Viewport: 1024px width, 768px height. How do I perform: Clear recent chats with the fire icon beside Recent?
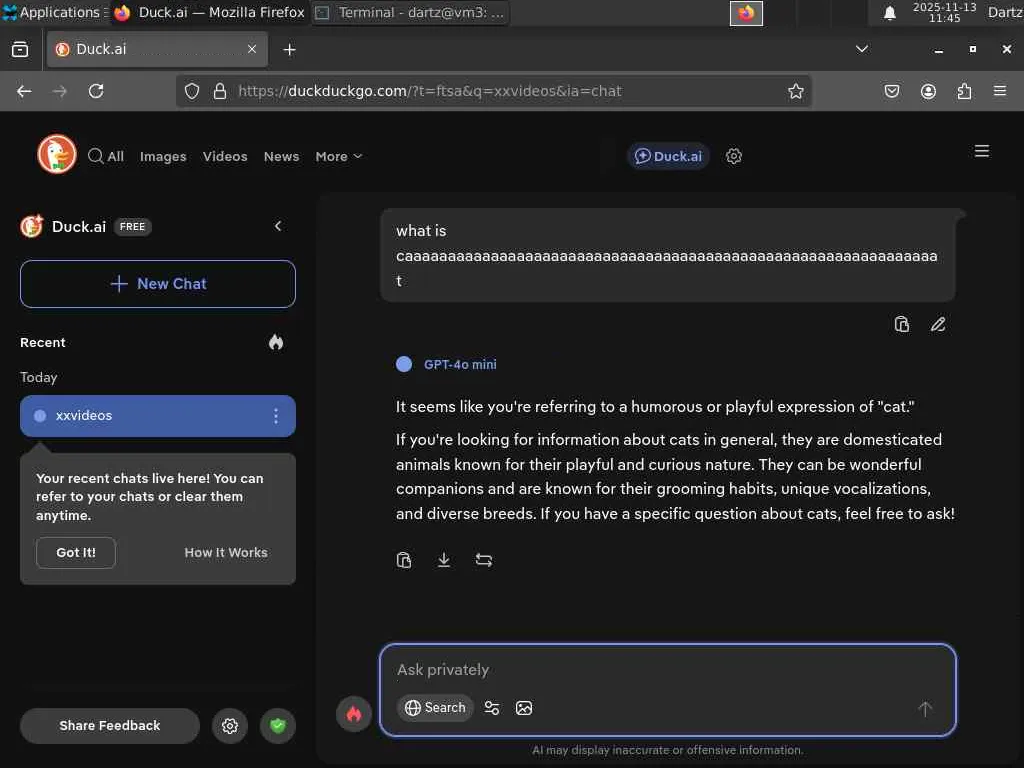(x=276, y=342)
